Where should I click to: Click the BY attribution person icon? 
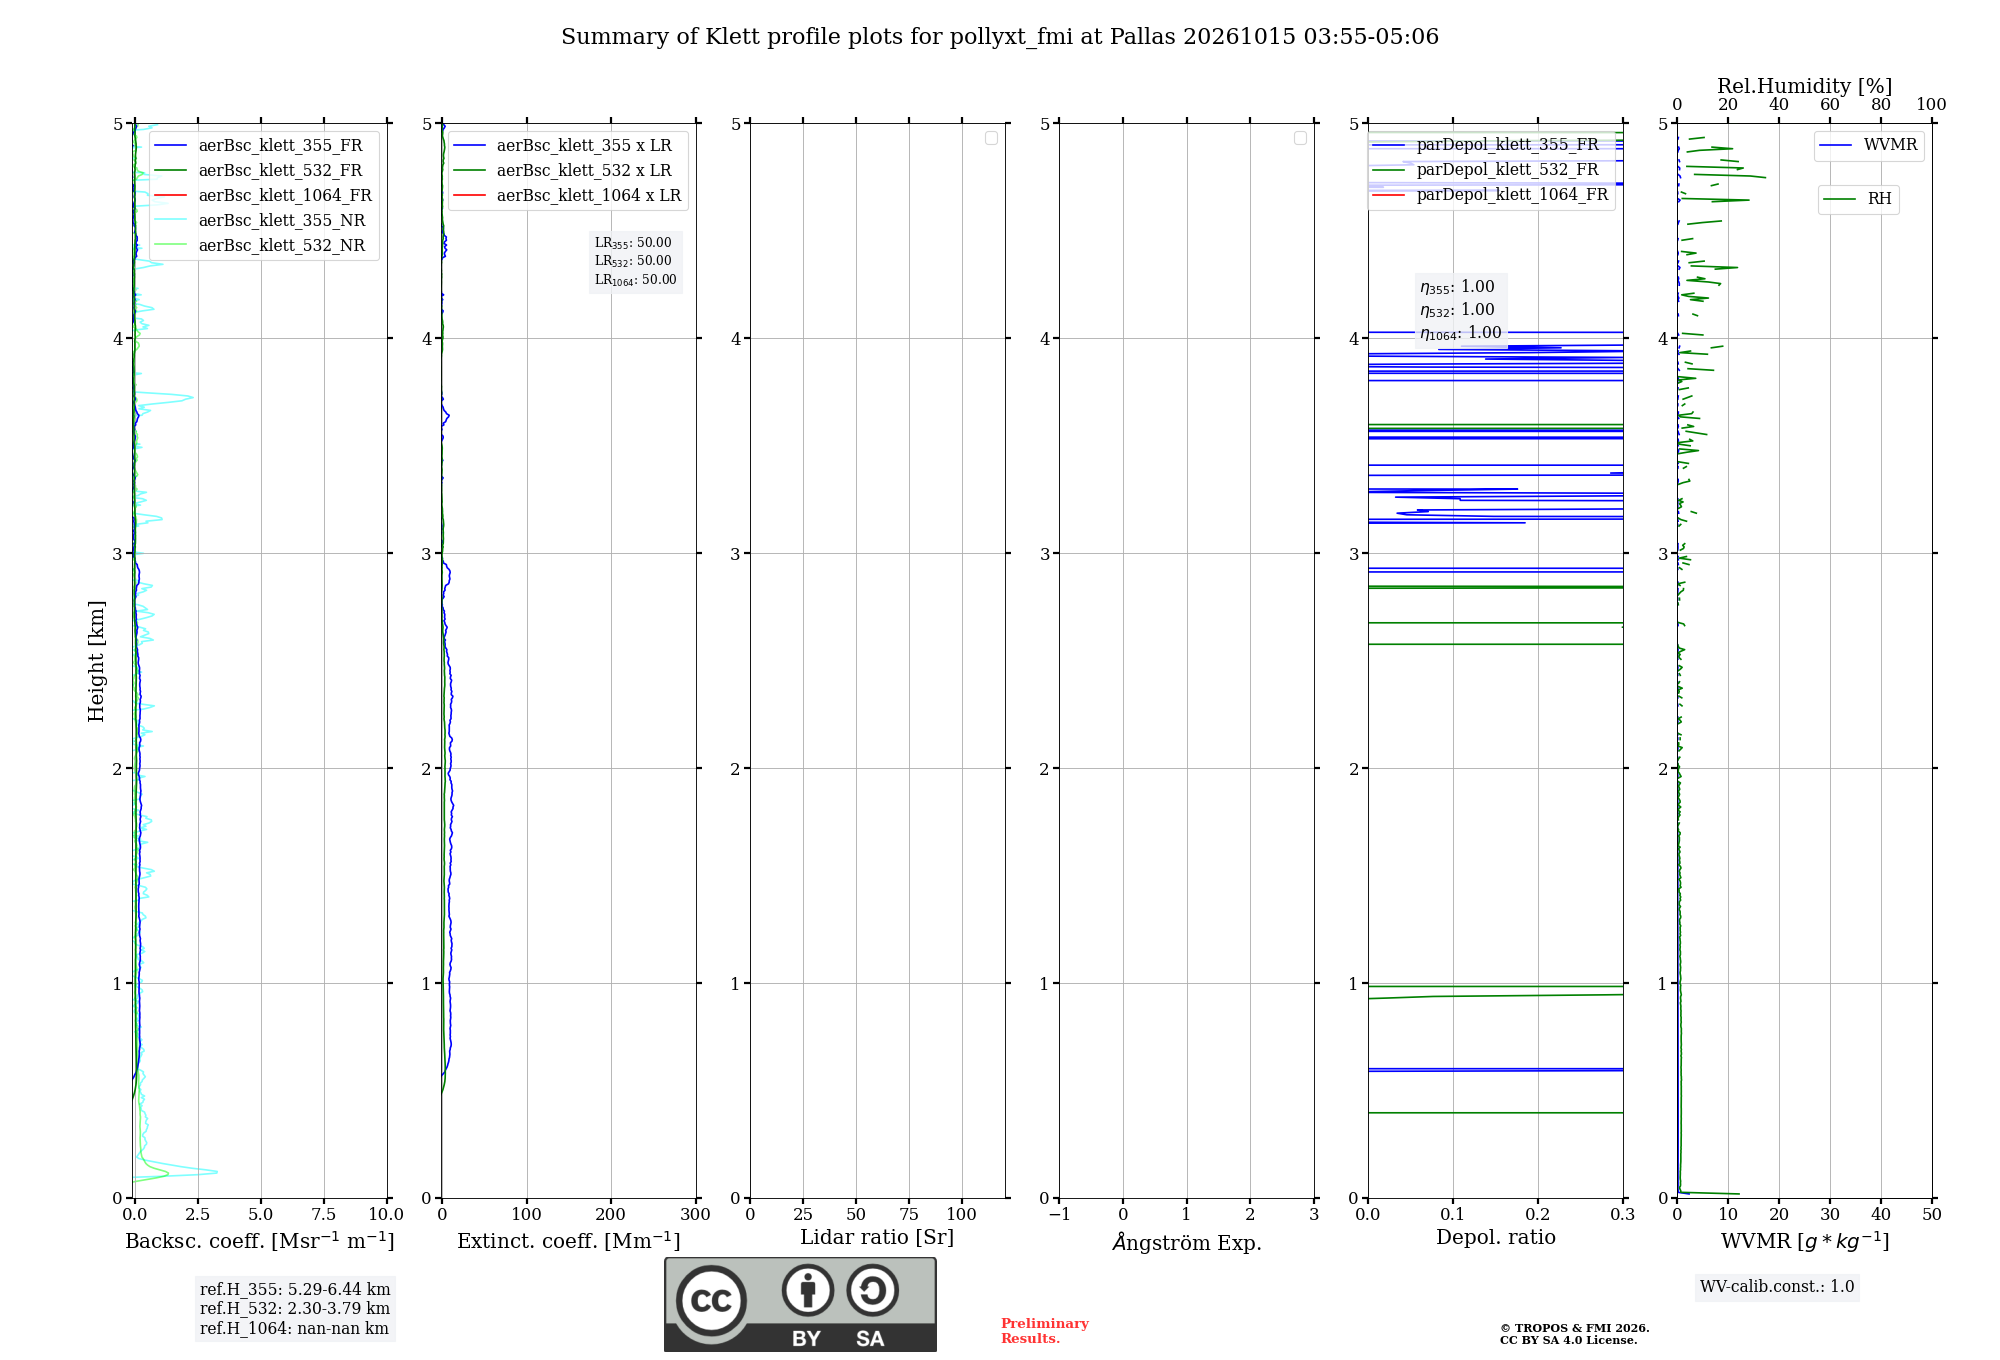[x=808, y=1290]
